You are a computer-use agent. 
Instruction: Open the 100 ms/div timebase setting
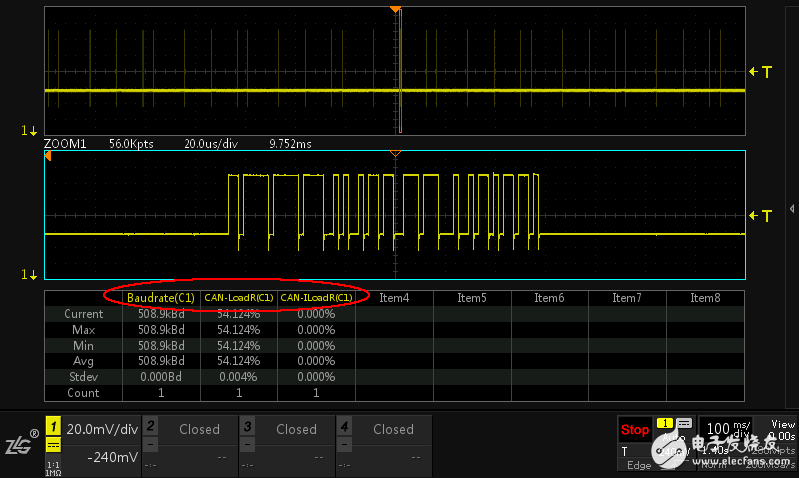coord(724,430)
